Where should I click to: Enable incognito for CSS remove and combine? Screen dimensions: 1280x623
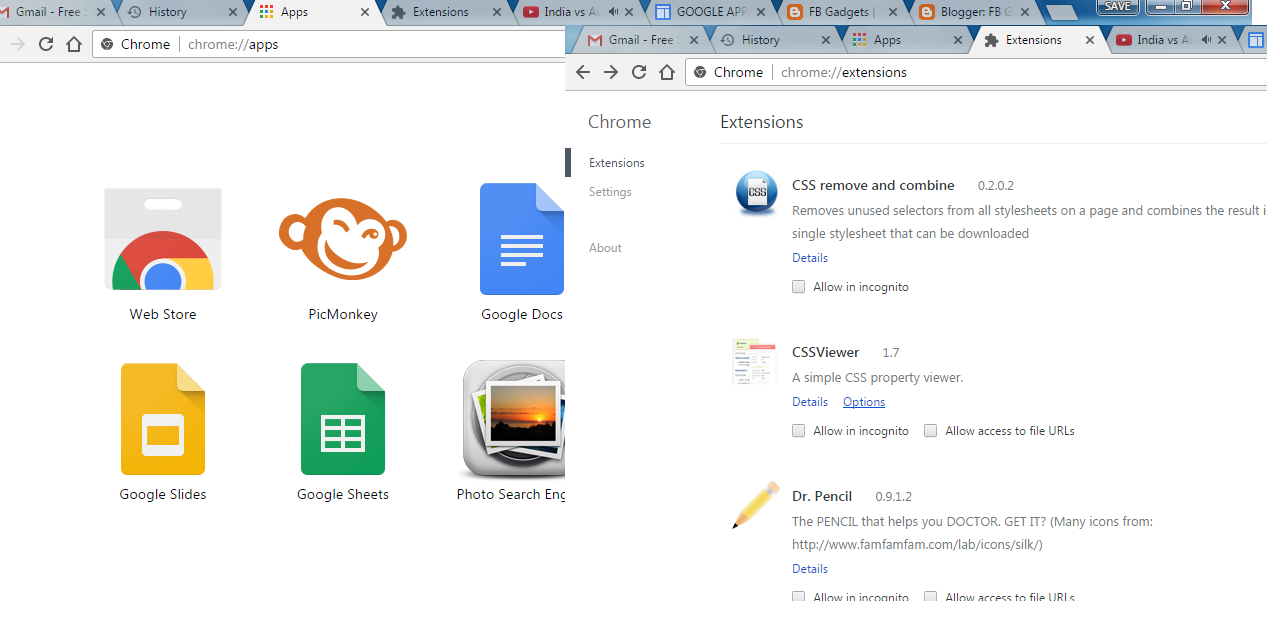[799, 287]
